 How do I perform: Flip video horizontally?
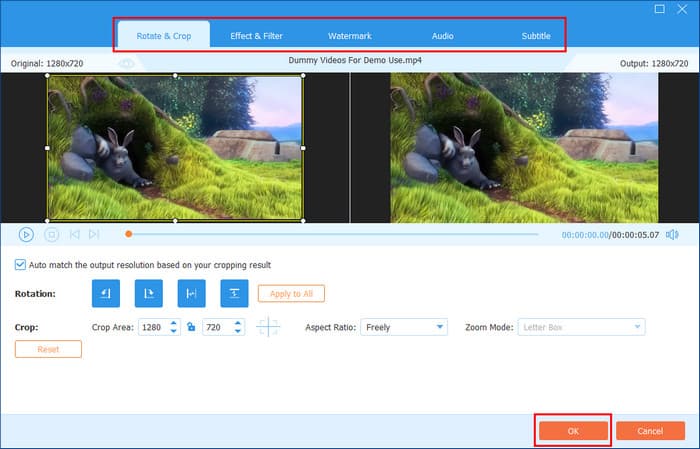point(191,293)
